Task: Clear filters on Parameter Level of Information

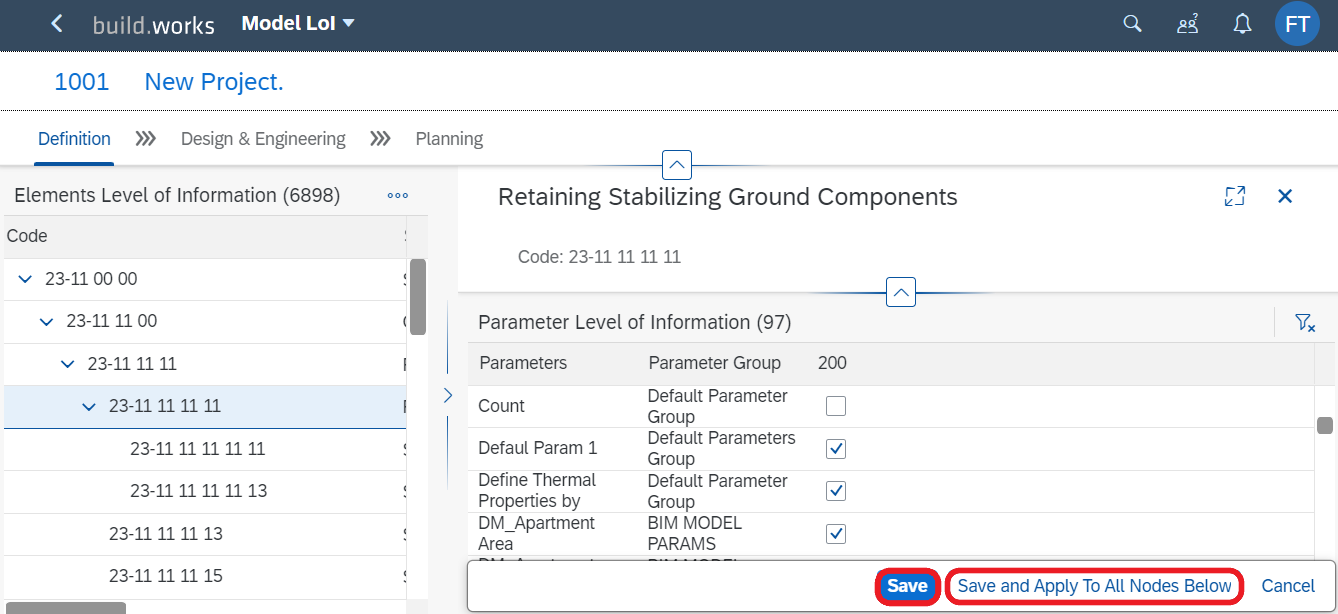Action: click(1304, 322)
